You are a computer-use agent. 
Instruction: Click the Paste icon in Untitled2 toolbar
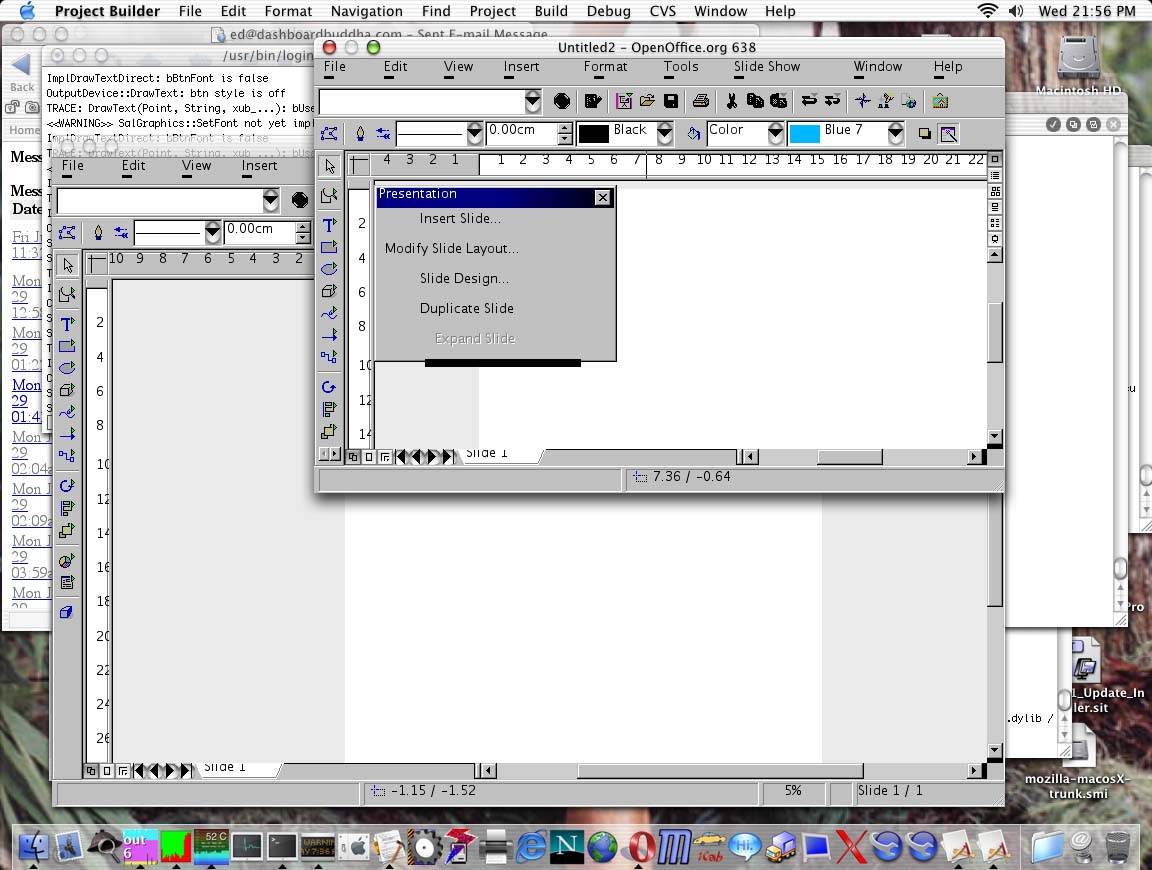click(x=778, y=101)
